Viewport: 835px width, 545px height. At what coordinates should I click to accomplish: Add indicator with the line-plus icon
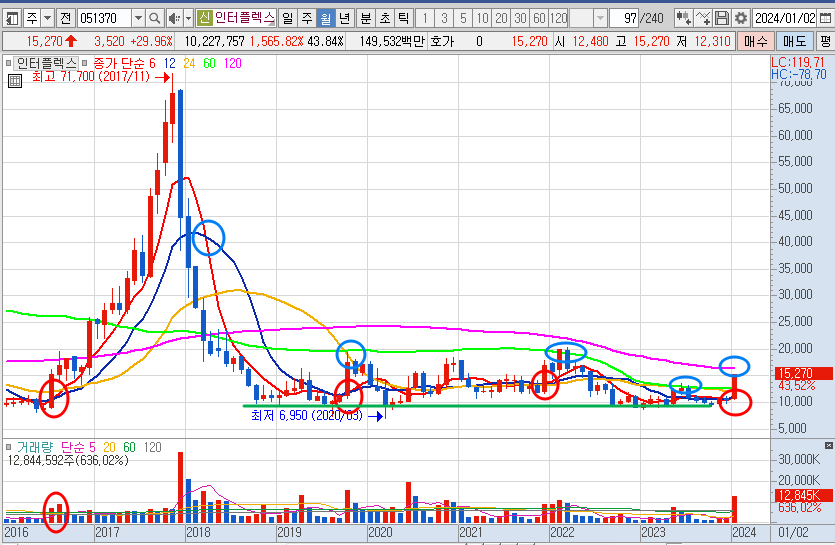(x=703, y=19)
